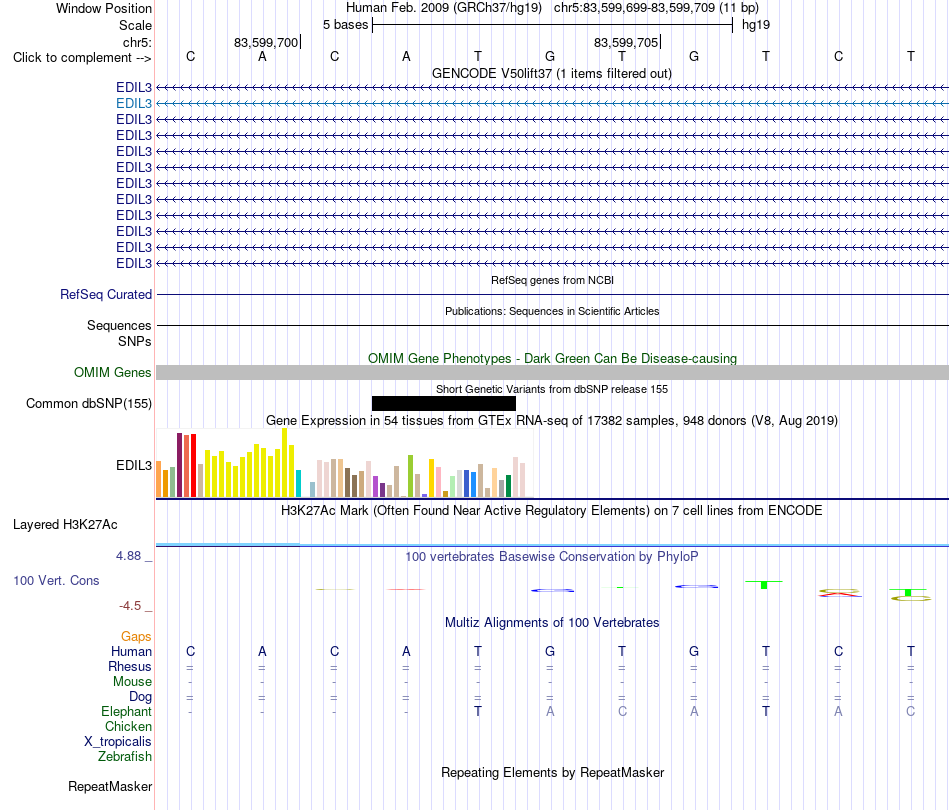Image resolution: width=950 pixels, height=810 pixels.
Task: Click the RefSeq Curated track label
Action: coord(106,294)
